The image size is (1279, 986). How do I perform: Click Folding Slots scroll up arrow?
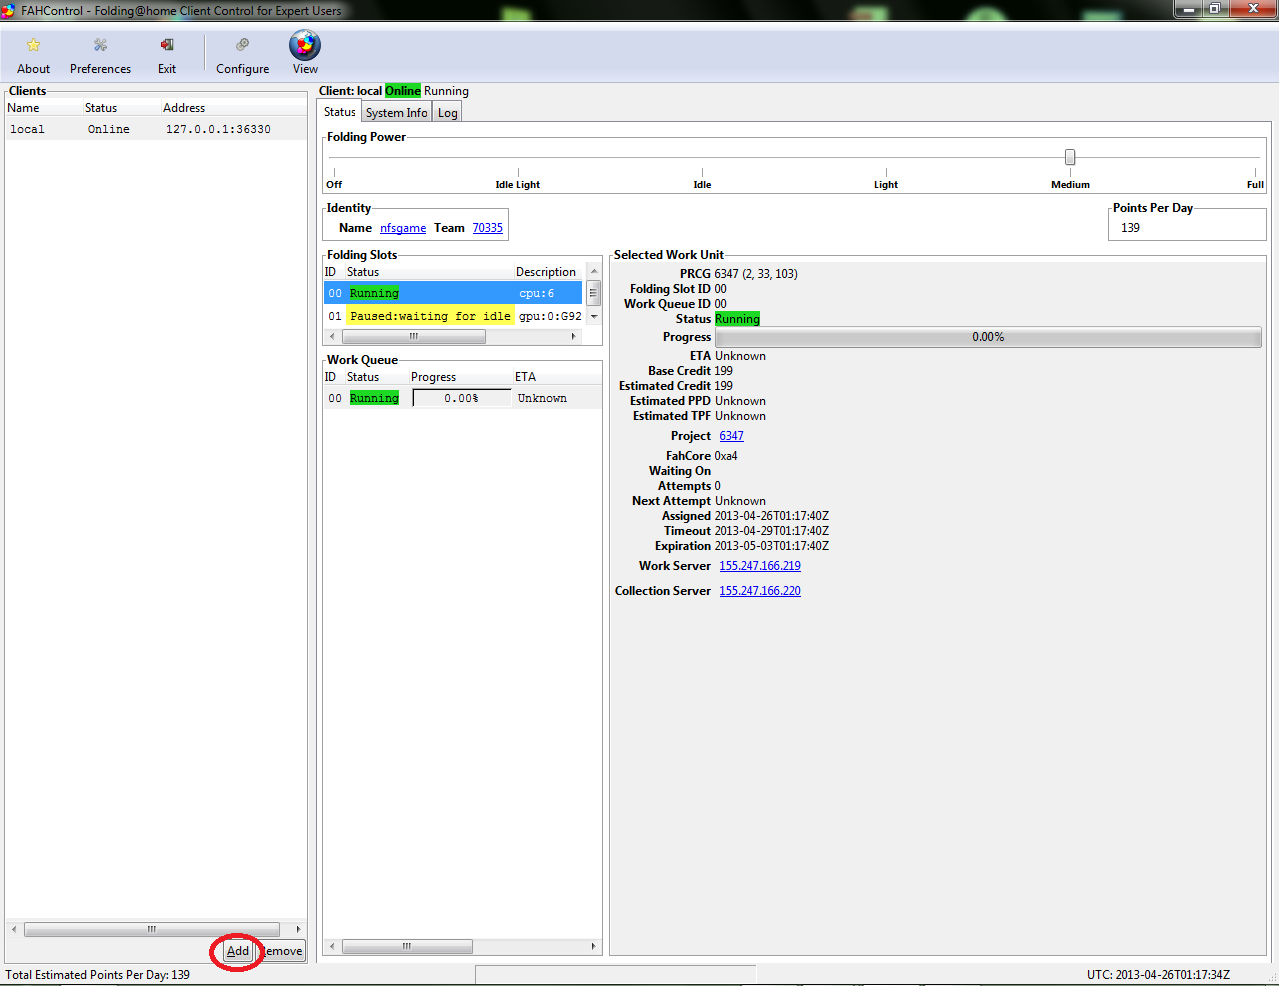[x=593, y=272]
